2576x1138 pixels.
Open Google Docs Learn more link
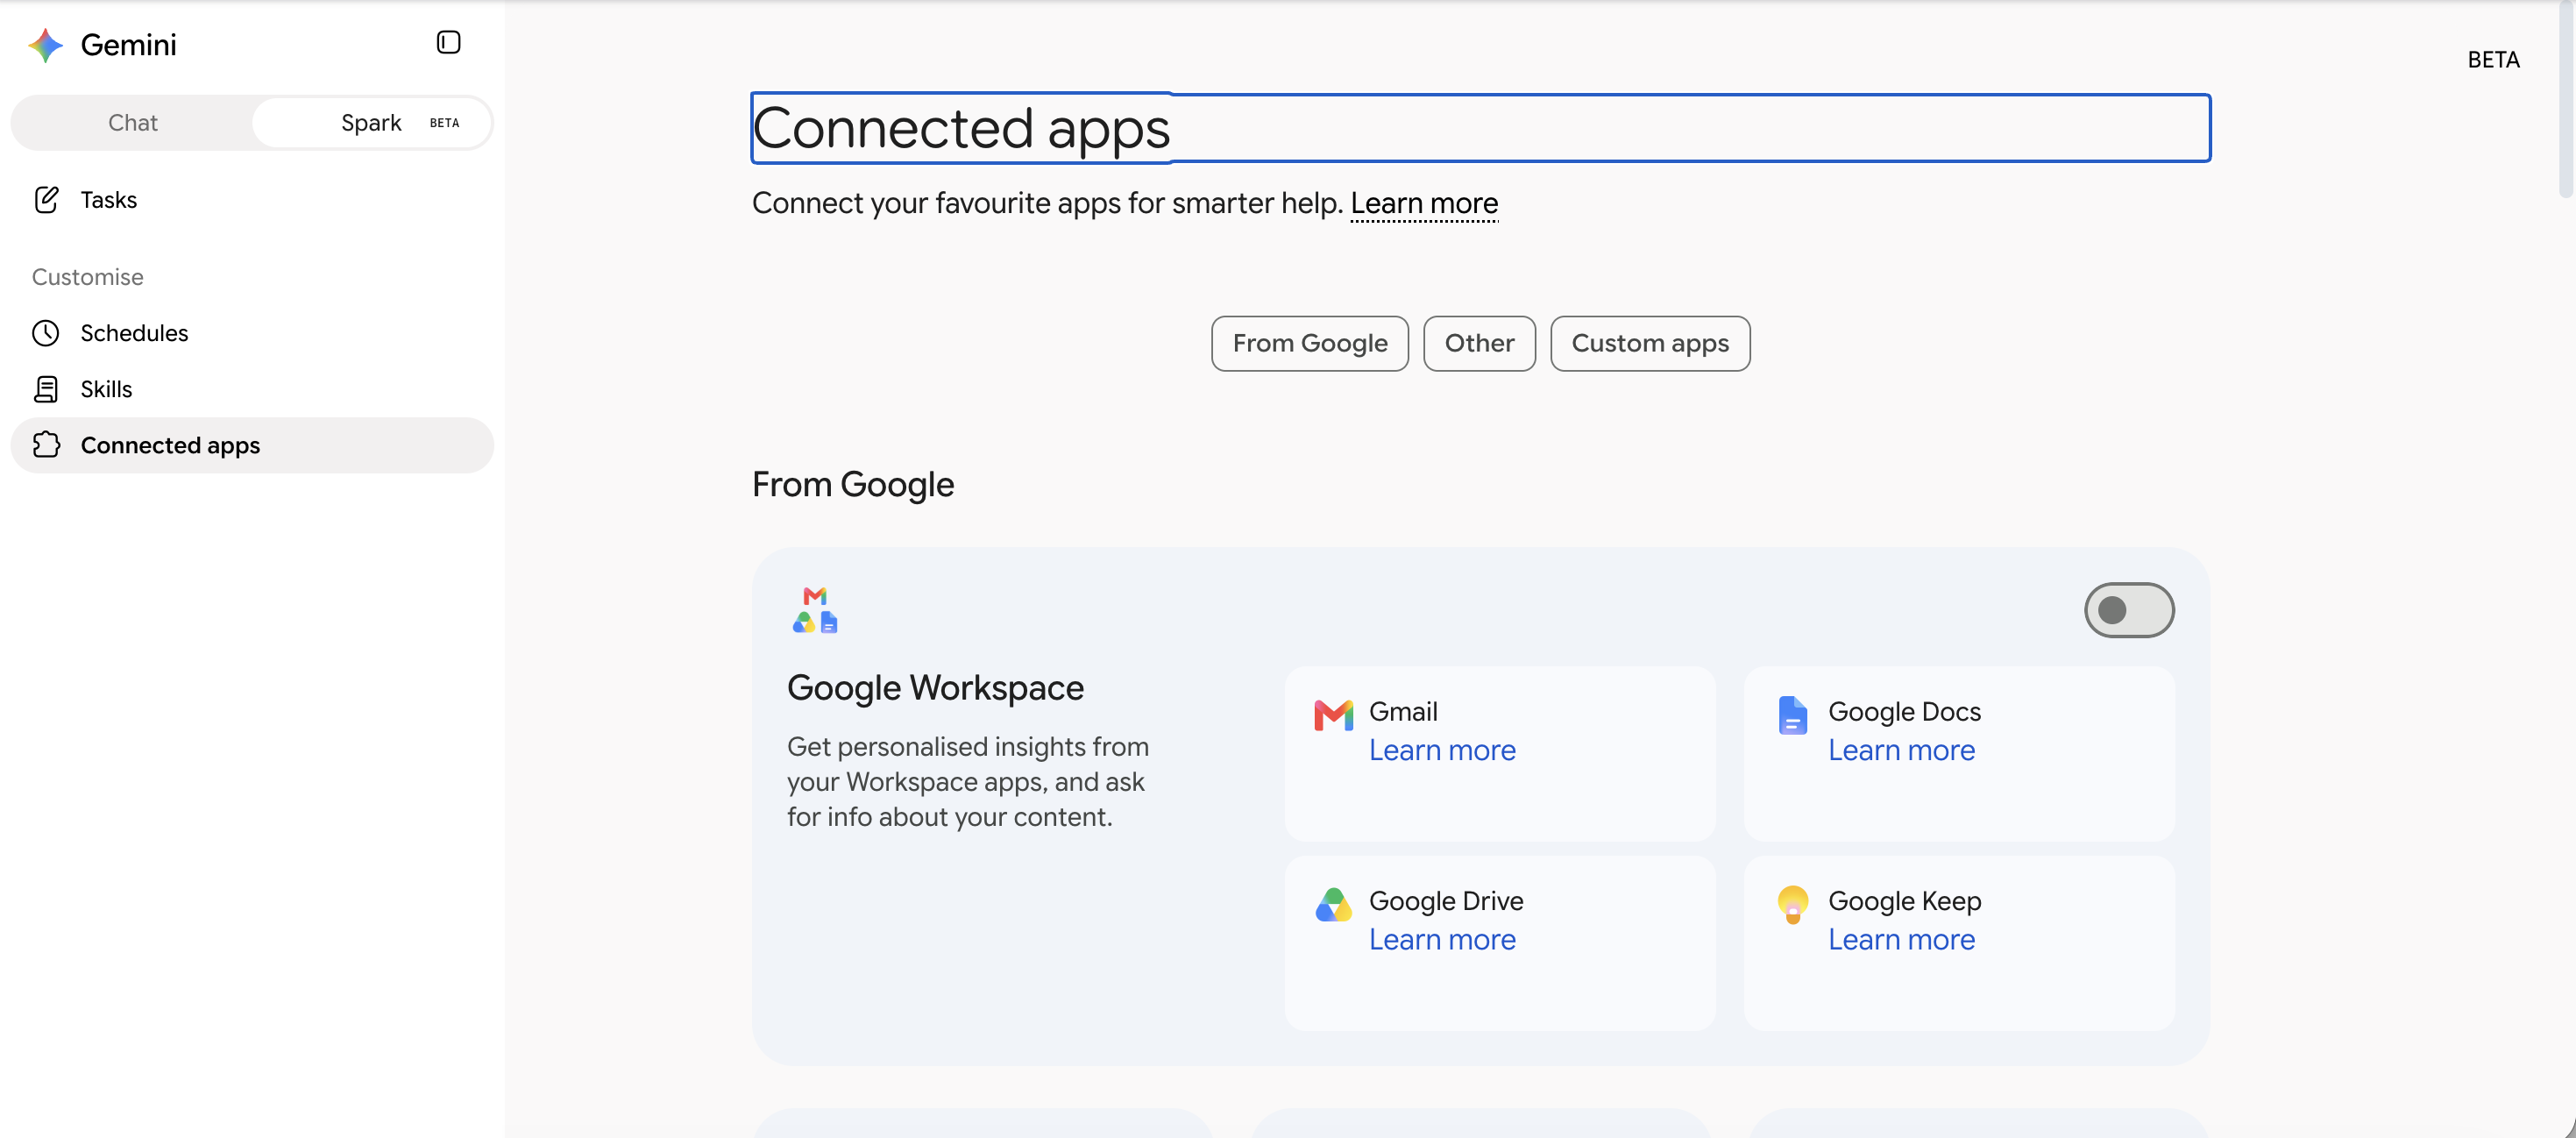point(1901,750)
